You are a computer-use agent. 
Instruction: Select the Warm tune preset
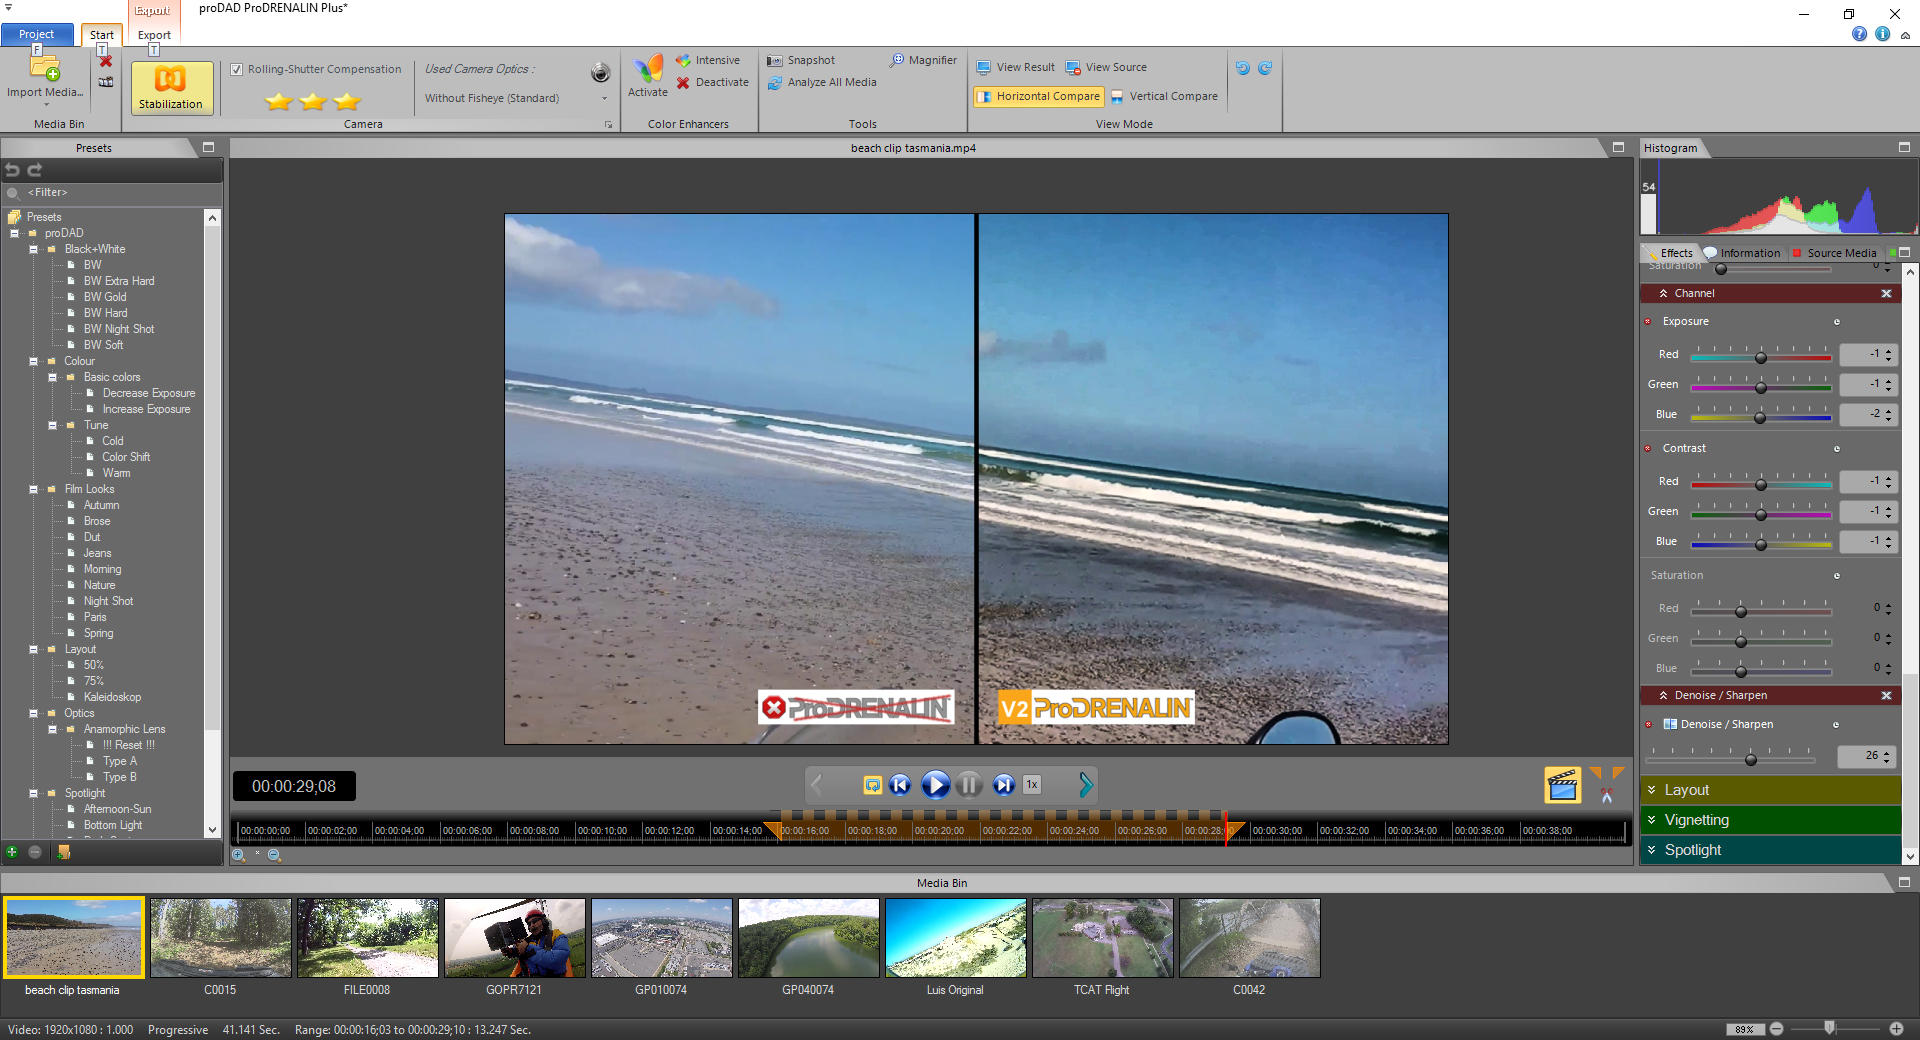(116, 473)
